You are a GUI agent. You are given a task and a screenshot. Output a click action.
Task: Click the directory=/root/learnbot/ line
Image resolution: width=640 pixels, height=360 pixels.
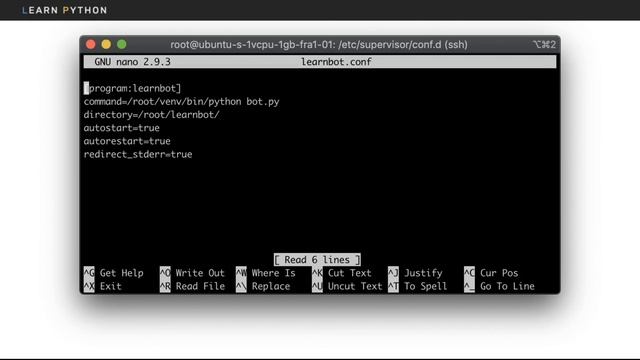[x=151, y=115]
